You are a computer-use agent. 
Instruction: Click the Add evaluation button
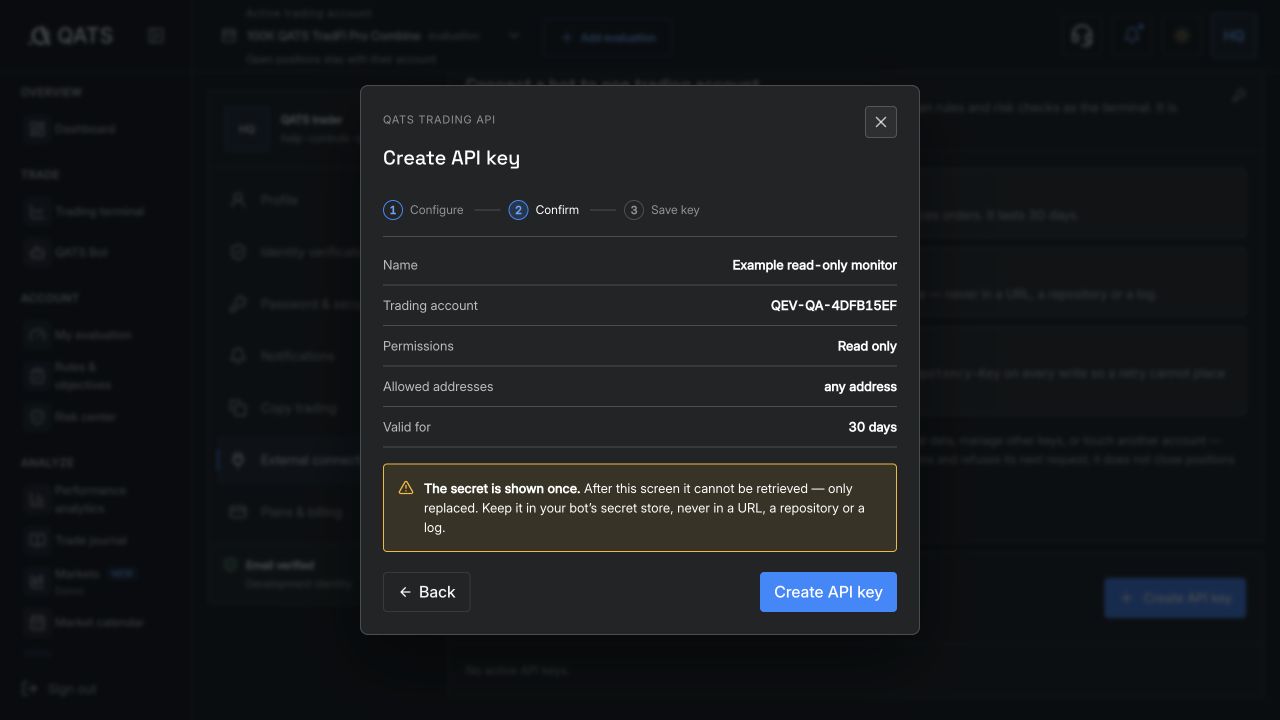pyautogui.click(x=608, y=38)
